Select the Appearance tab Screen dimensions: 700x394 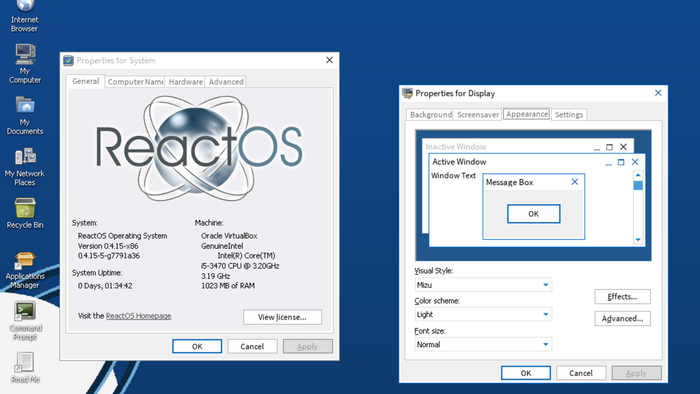pyautogui.click(x=527, y=114)
